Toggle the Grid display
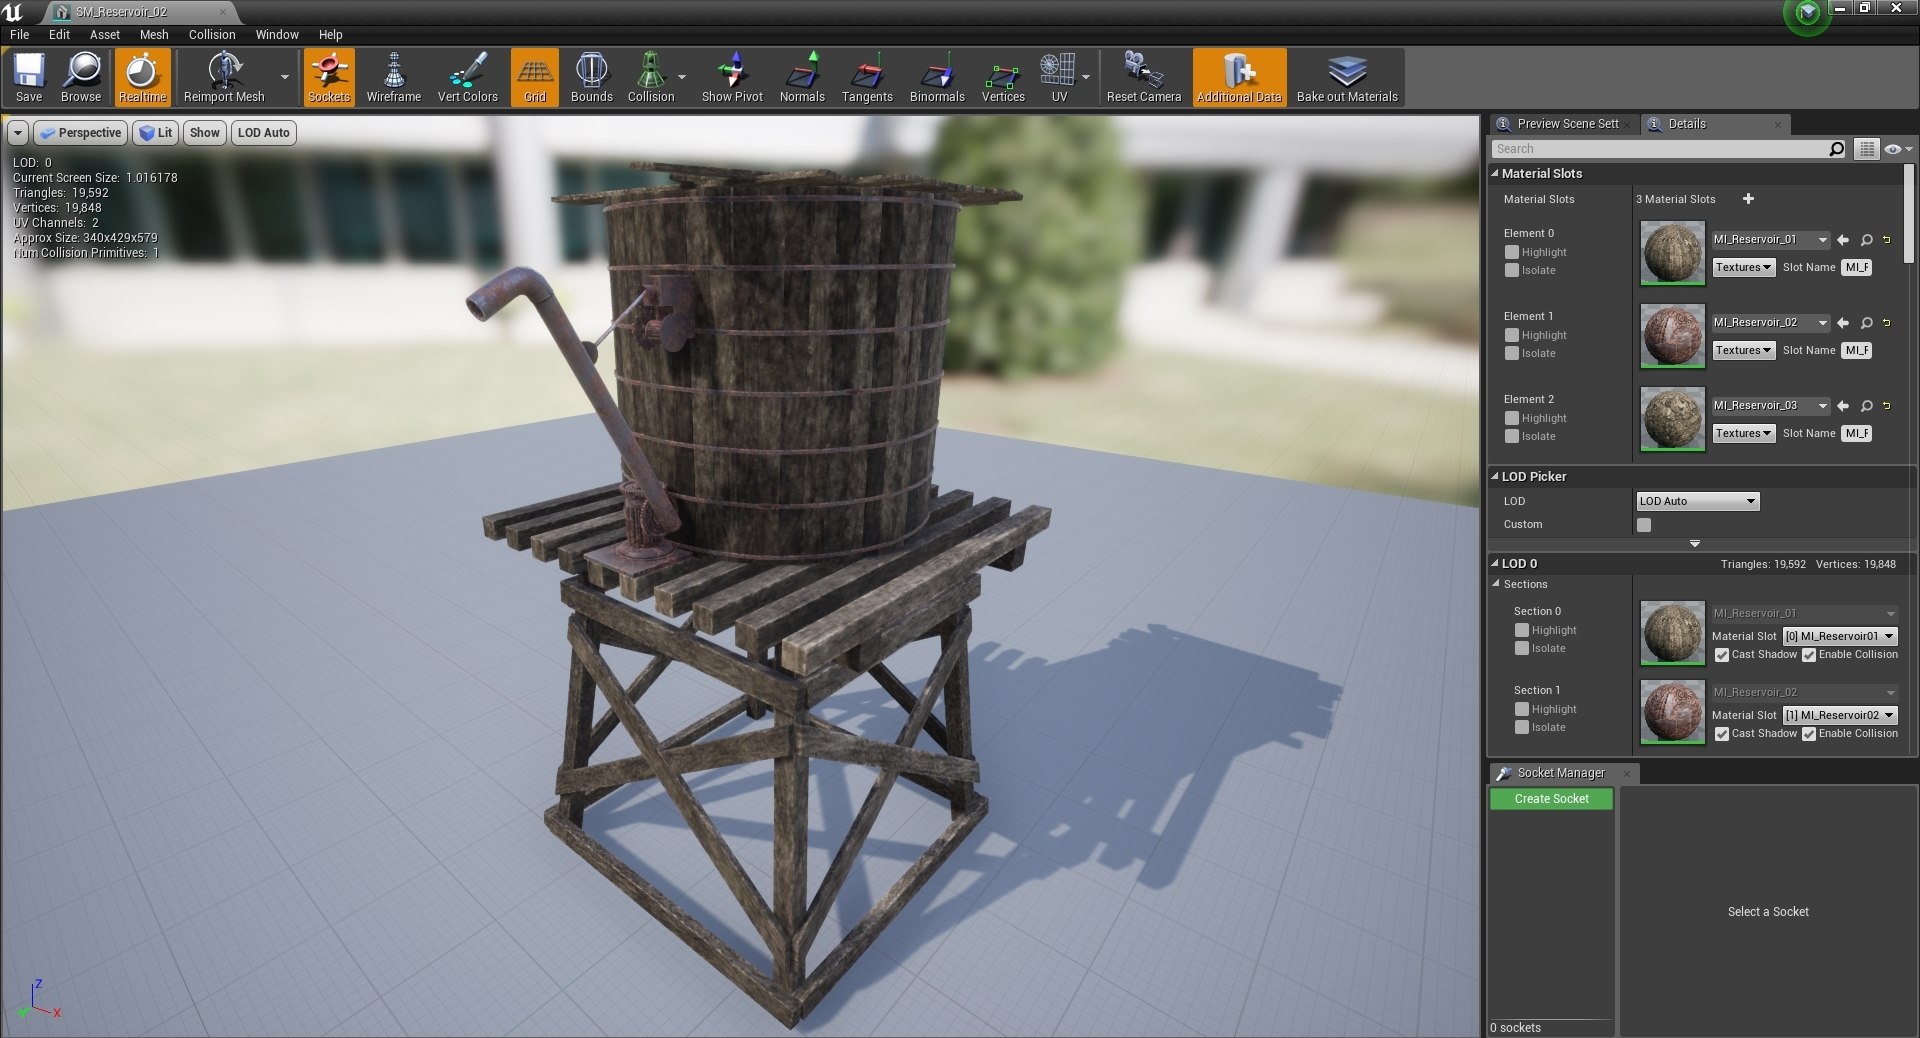The height and width of the screenshot is (1038, 1920). 535,77
